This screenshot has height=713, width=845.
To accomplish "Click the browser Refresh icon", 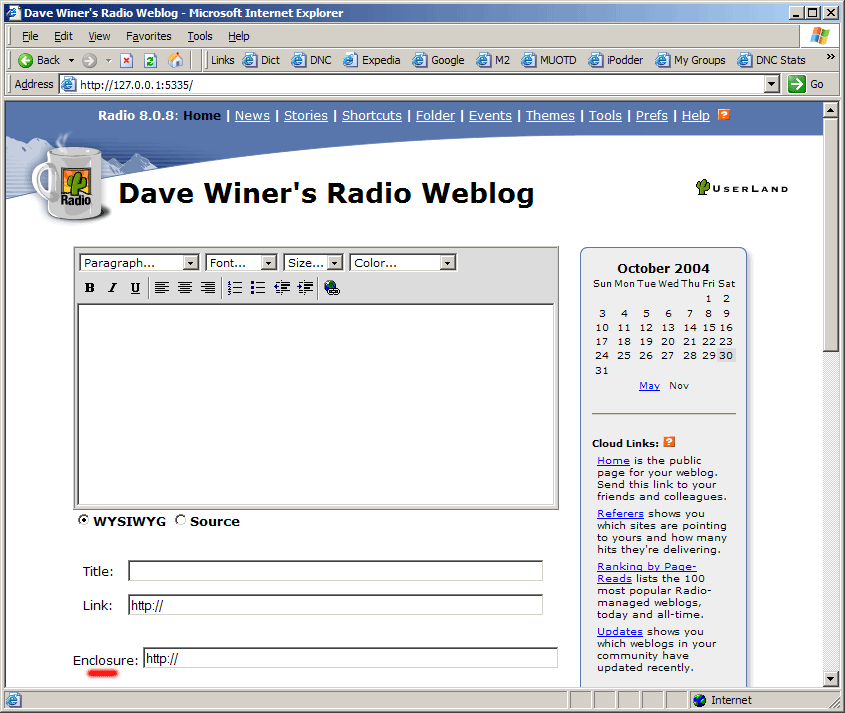I will pyautogui.click(x=151, y=60).
